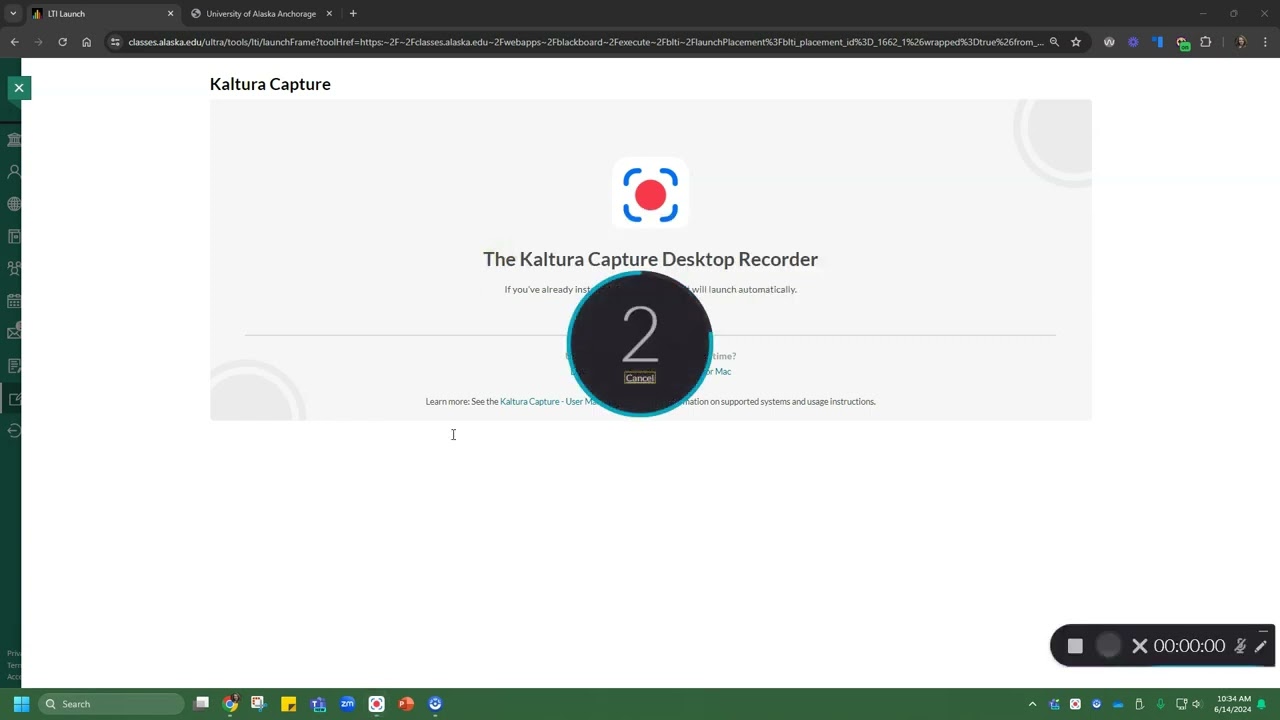
Task: Reload the current page
Action: pyautogui.click(x=62, y=42)
